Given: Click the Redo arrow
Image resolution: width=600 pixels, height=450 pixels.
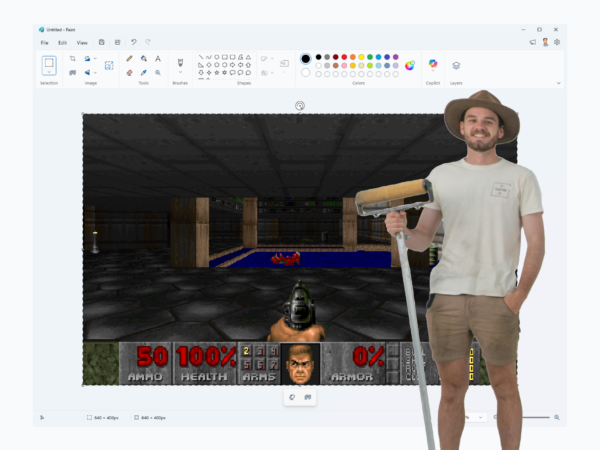Looking at the screenshot, I should (x=148, y=42).
